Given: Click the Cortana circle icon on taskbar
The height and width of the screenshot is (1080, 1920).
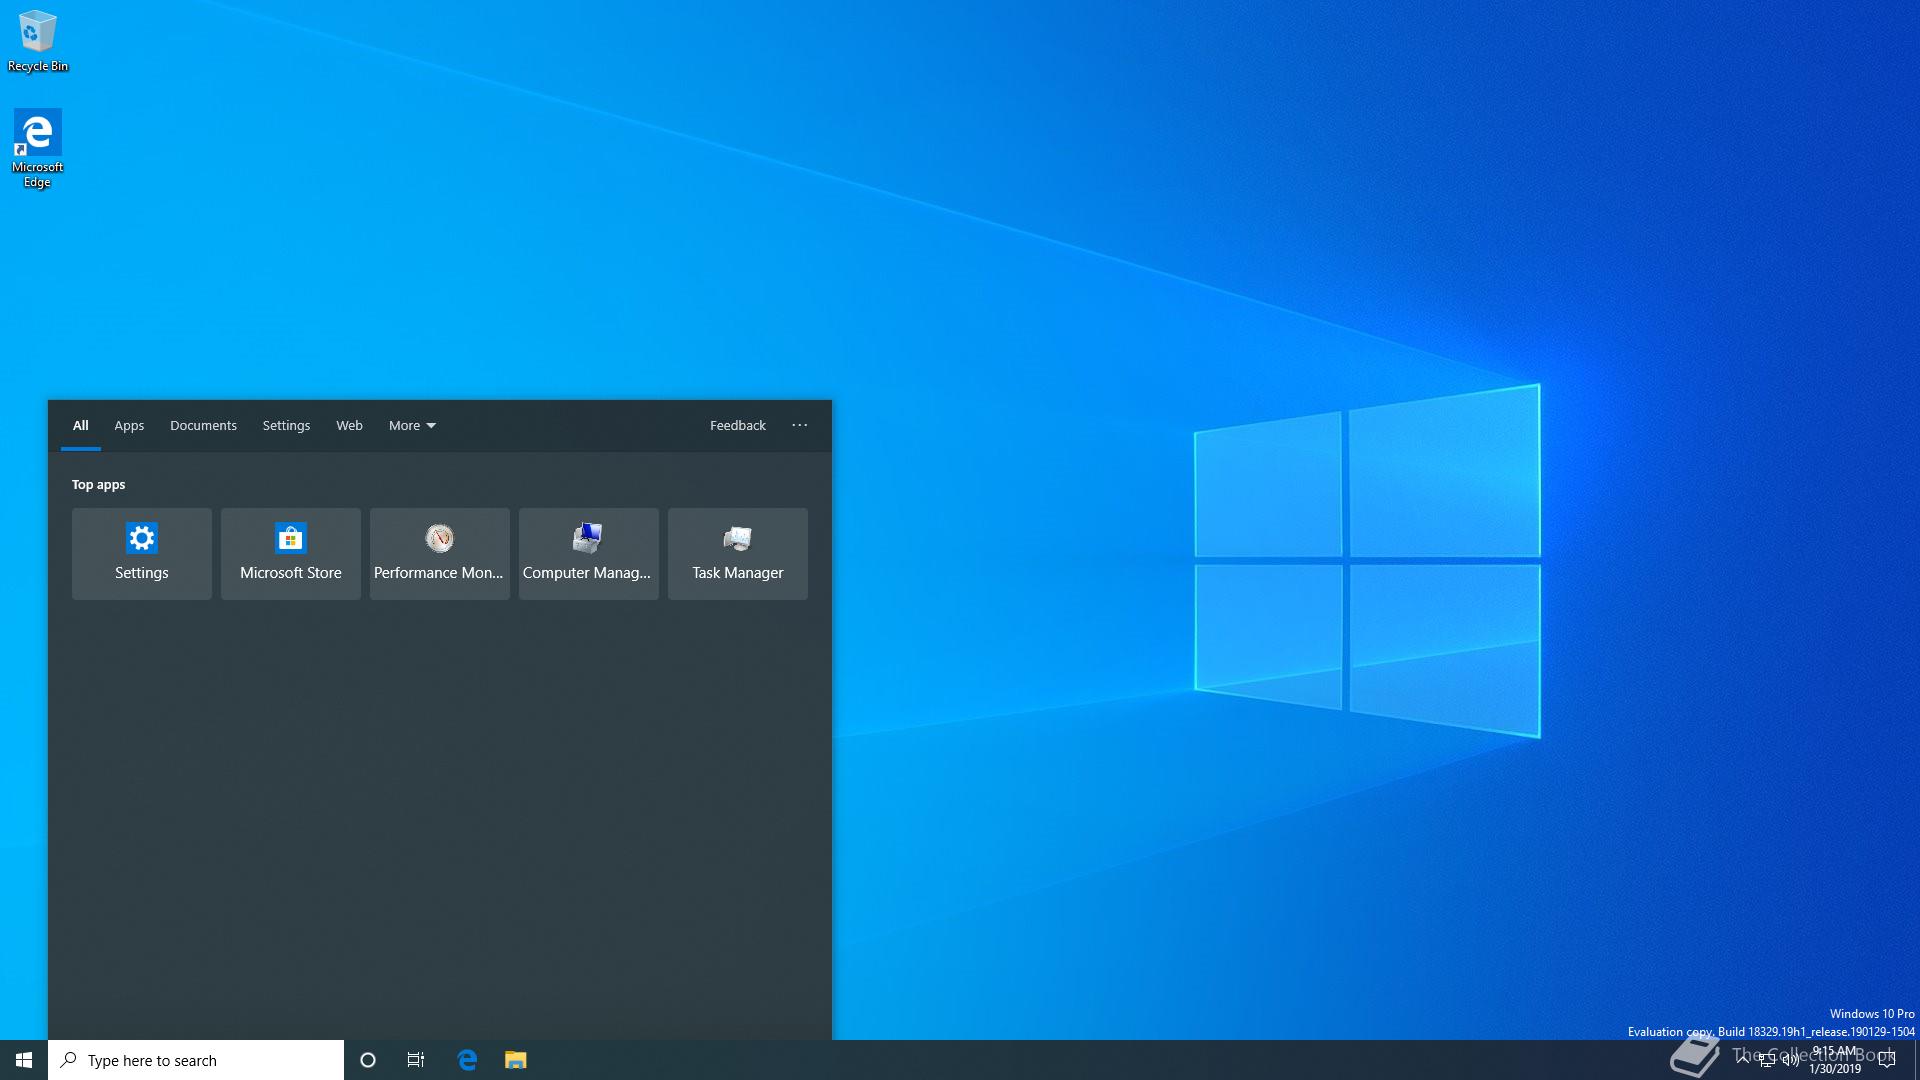Looking at the screenshot, I should coord(367,1060).
